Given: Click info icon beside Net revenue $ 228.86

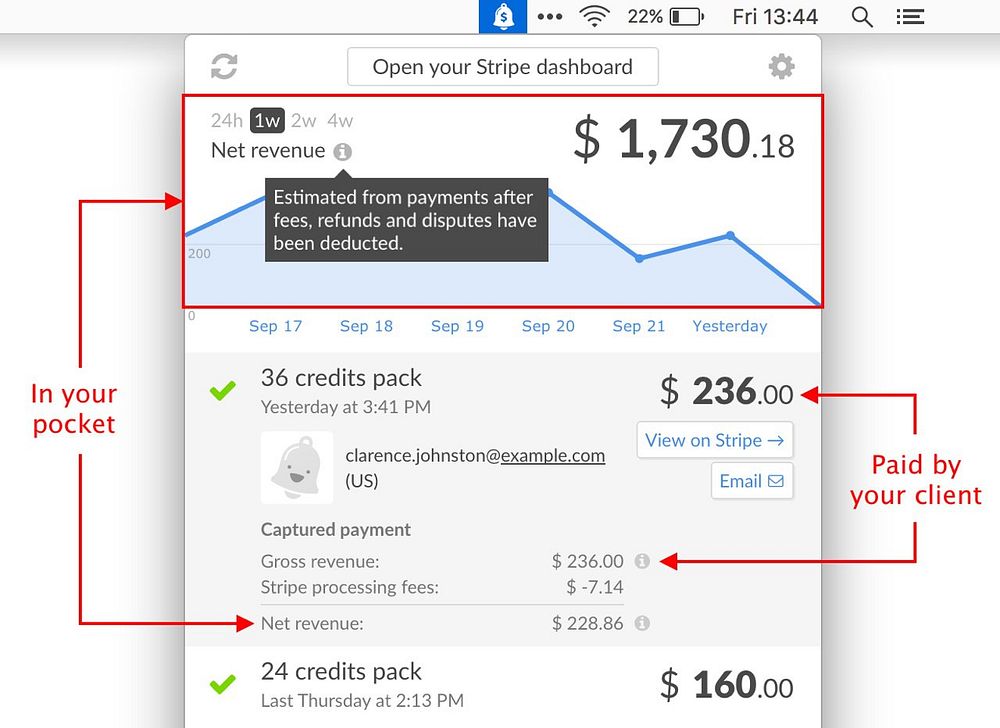Looking at the screenshot, I should [x=642, y=623].
